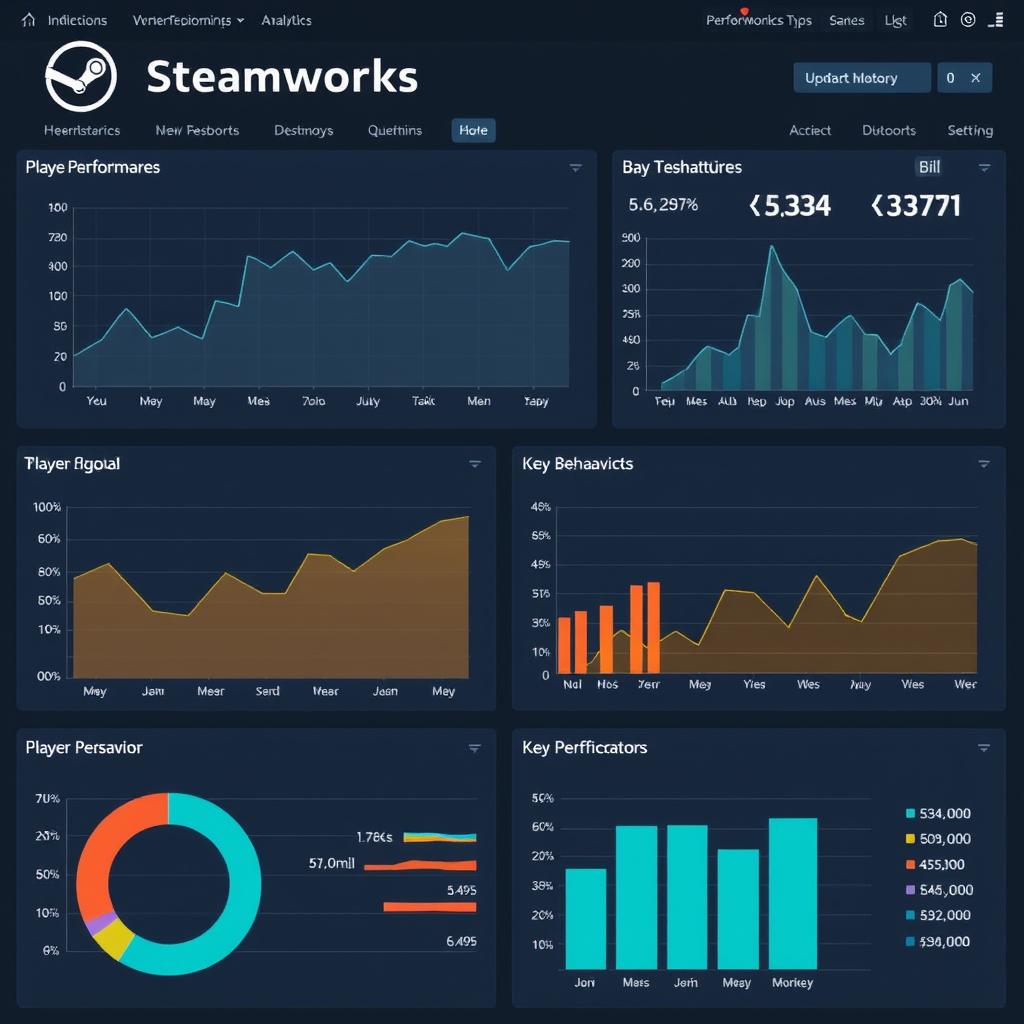
Task: Click the 6.495 value in Player Persavior
Action: point(461,941)
